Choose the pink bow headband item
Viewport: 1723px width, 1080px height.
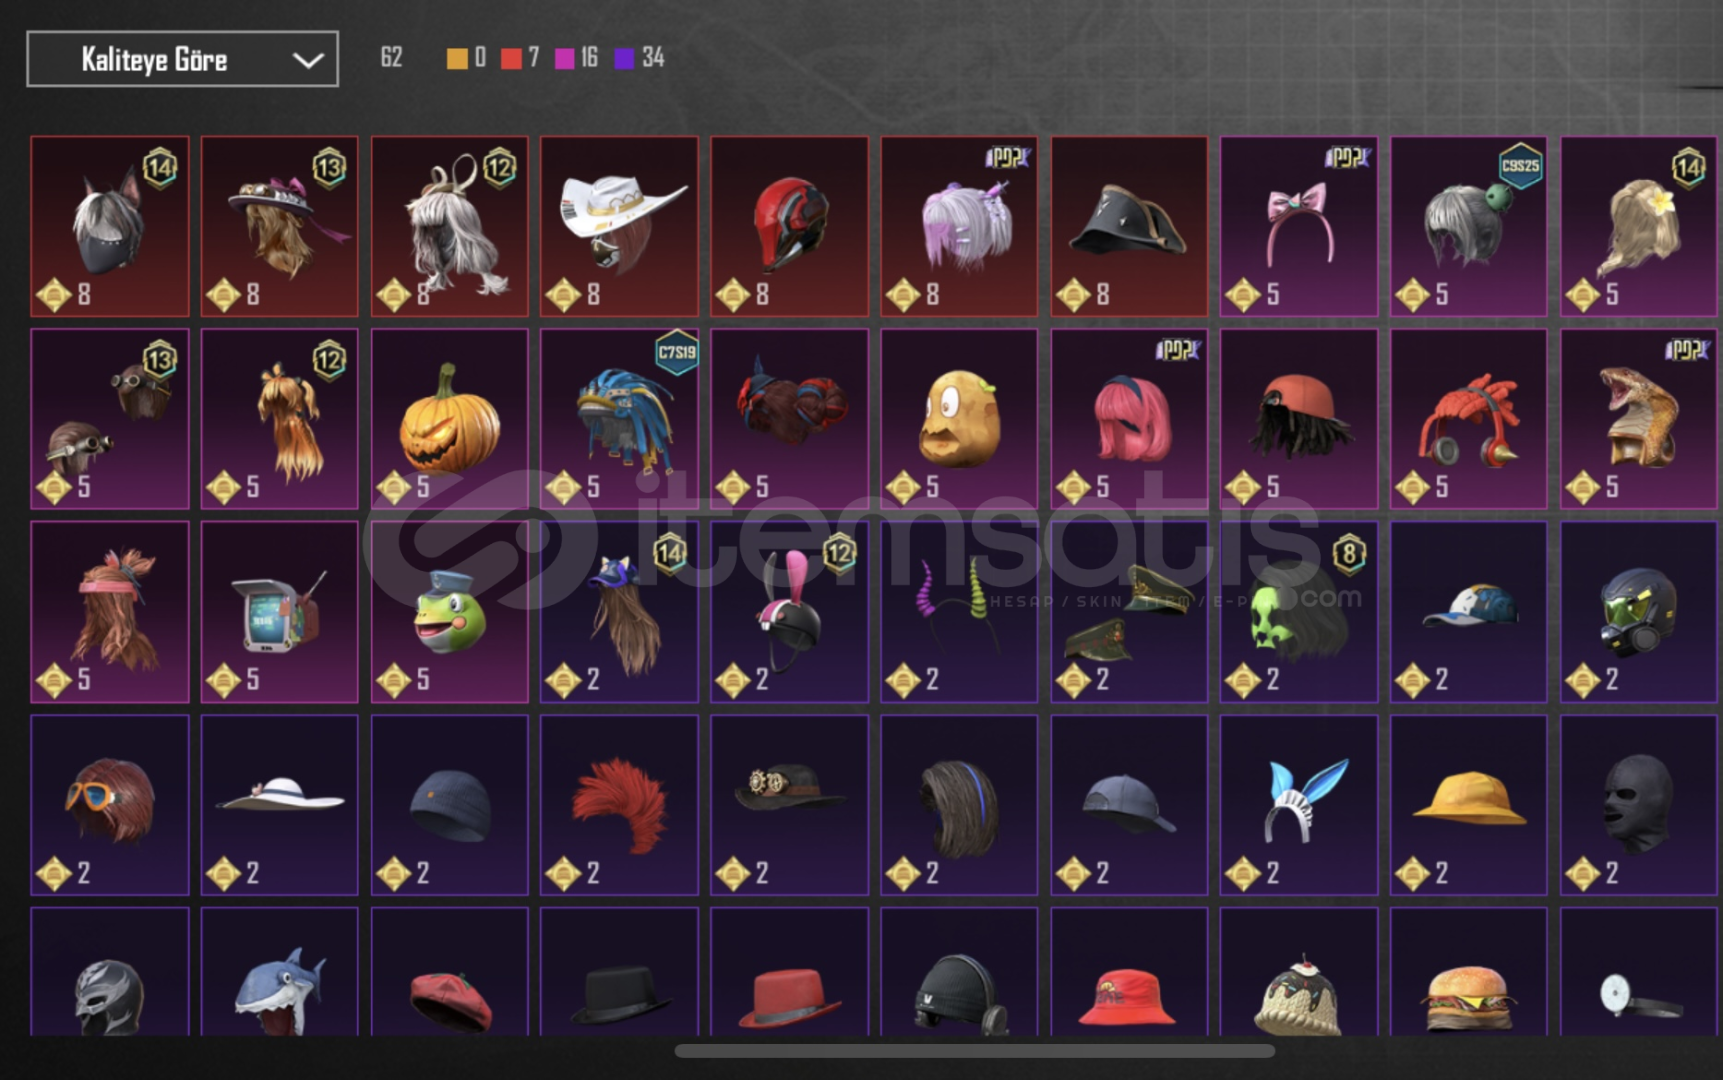[1298, 226]
